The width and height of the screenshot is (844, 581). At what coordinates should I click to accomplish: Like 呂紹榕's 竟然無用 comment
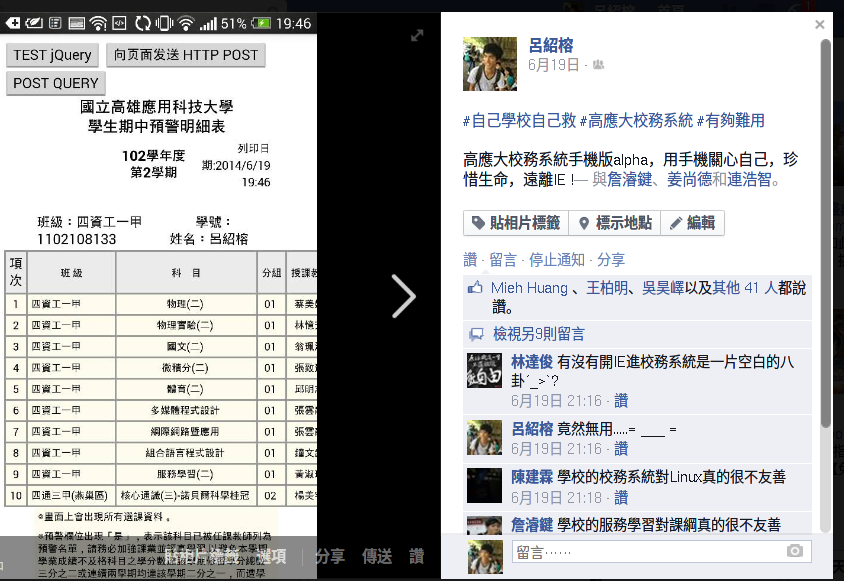click(x=621, y=449)
